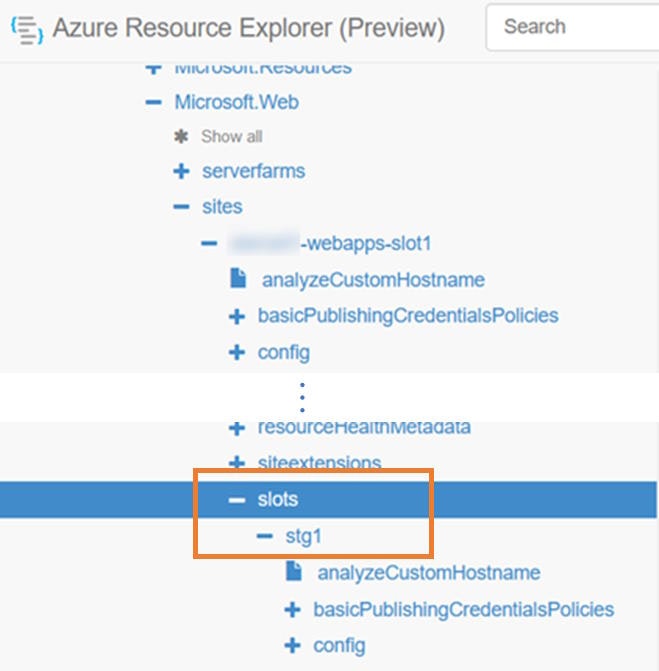Image resolution: width=659 pixels, height=671 pixels.
Task: Select config item under webapps-slot1
Action: pos(284,353)
